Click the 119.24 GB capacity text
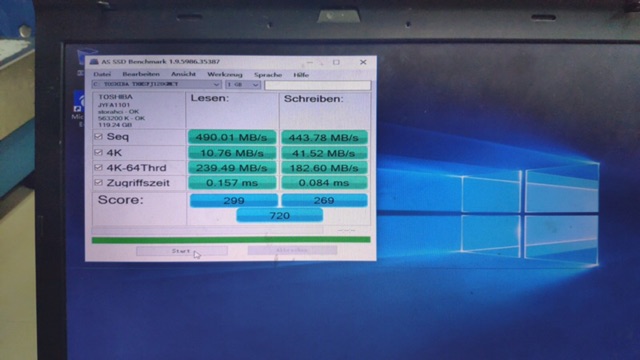Screen dimensions: 640x360 115,125
